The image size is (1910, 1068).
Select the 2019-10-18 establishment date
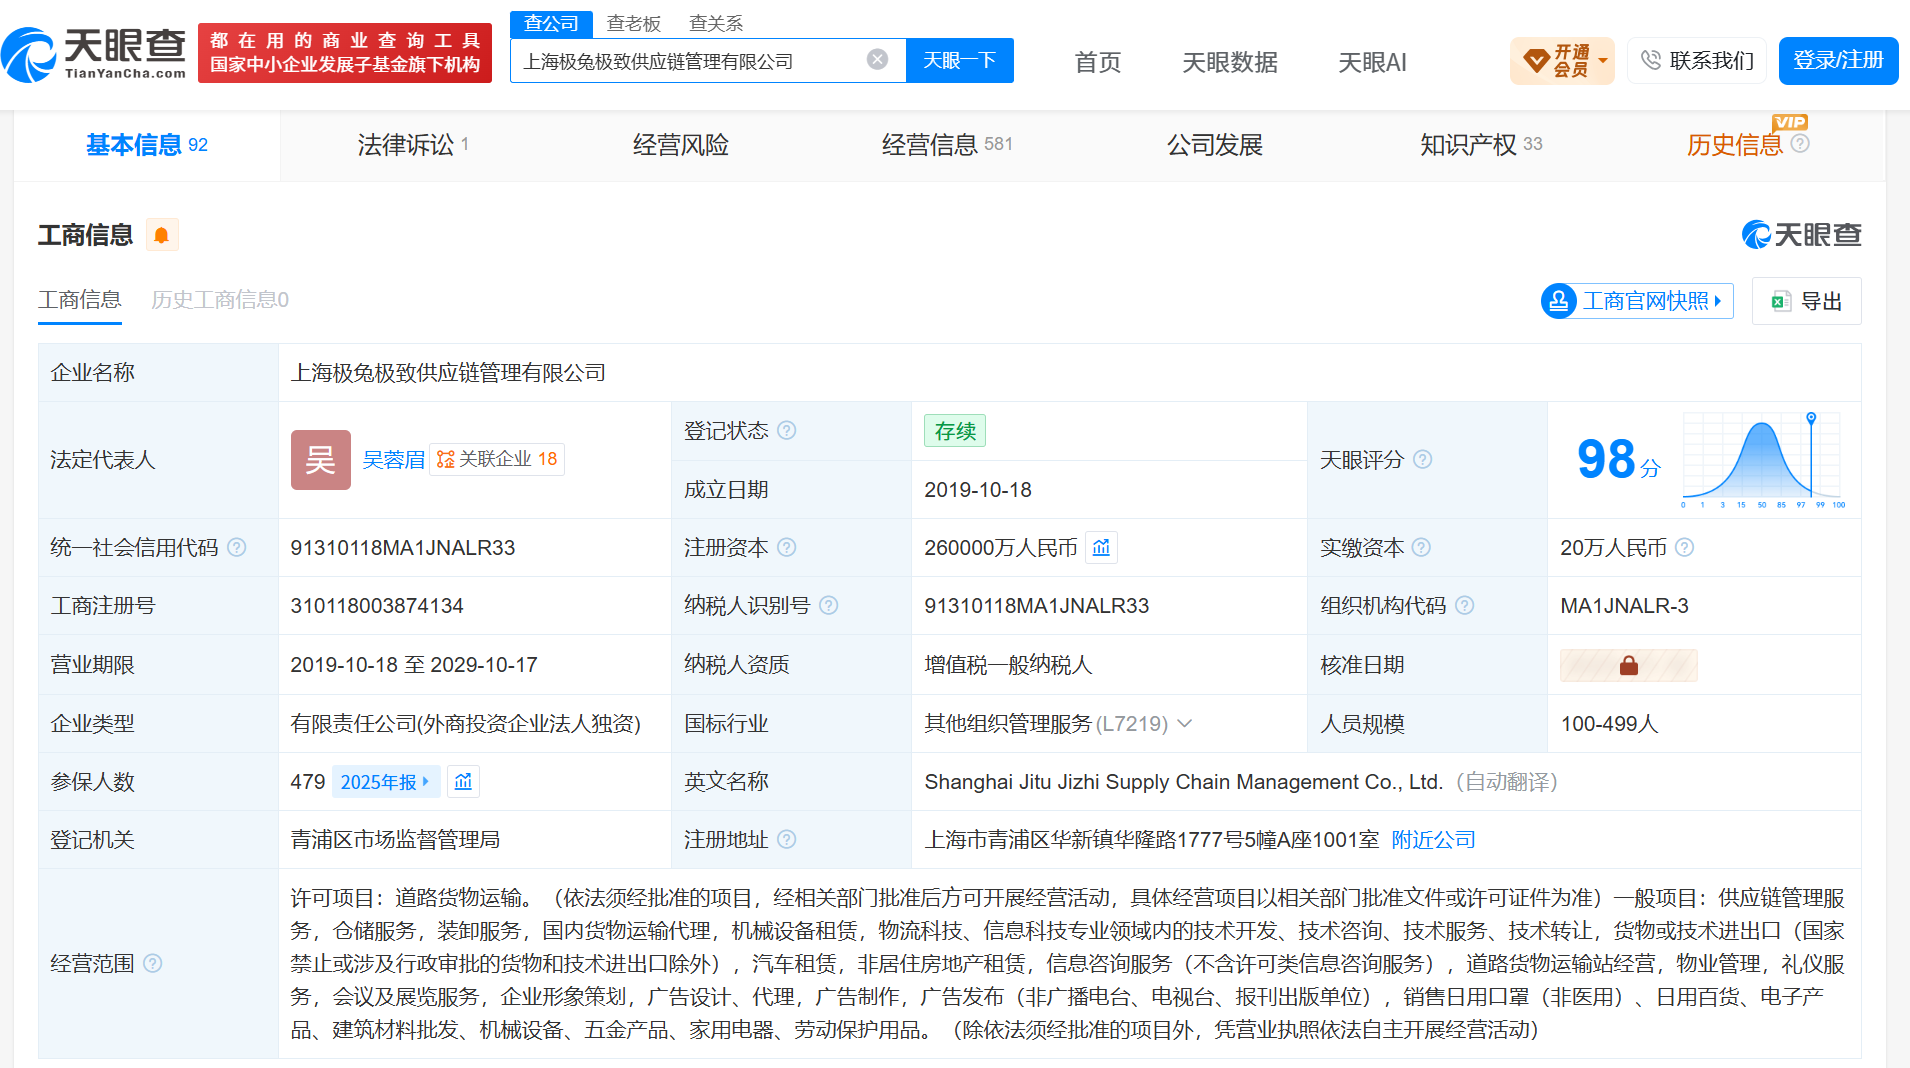(x=978, y=490)
